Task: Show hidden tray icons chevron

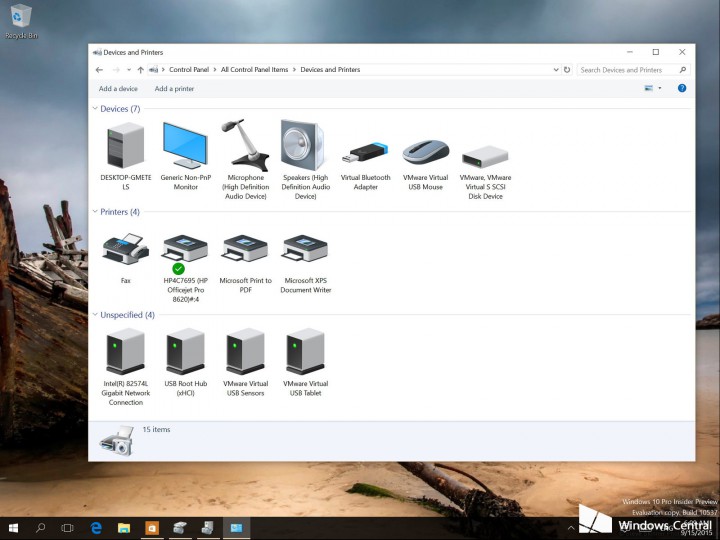Action: click(x=571, y=529)
